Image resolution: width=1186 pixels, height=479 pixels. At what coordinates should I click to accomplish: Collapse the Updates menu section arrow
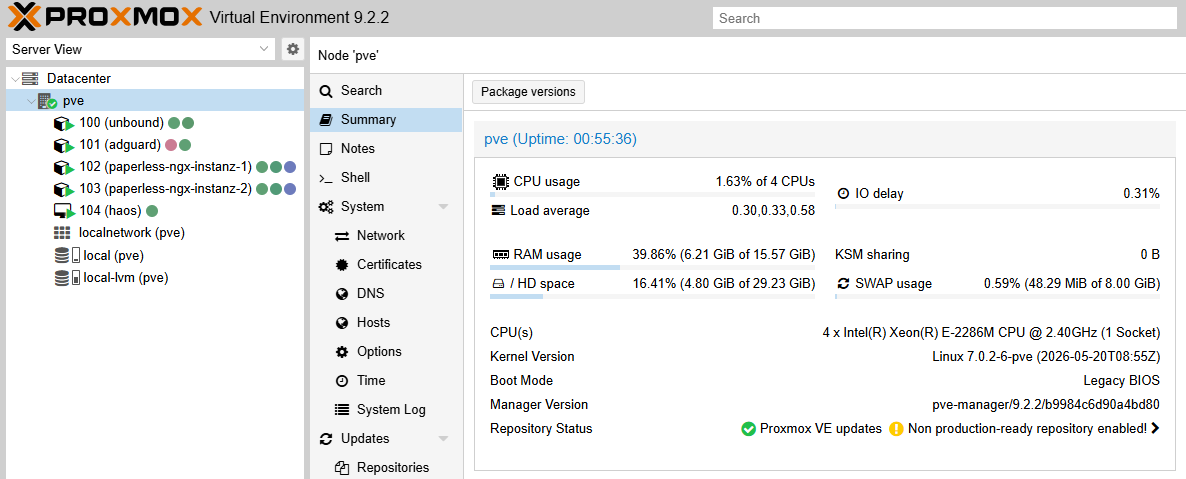point(443,439)
